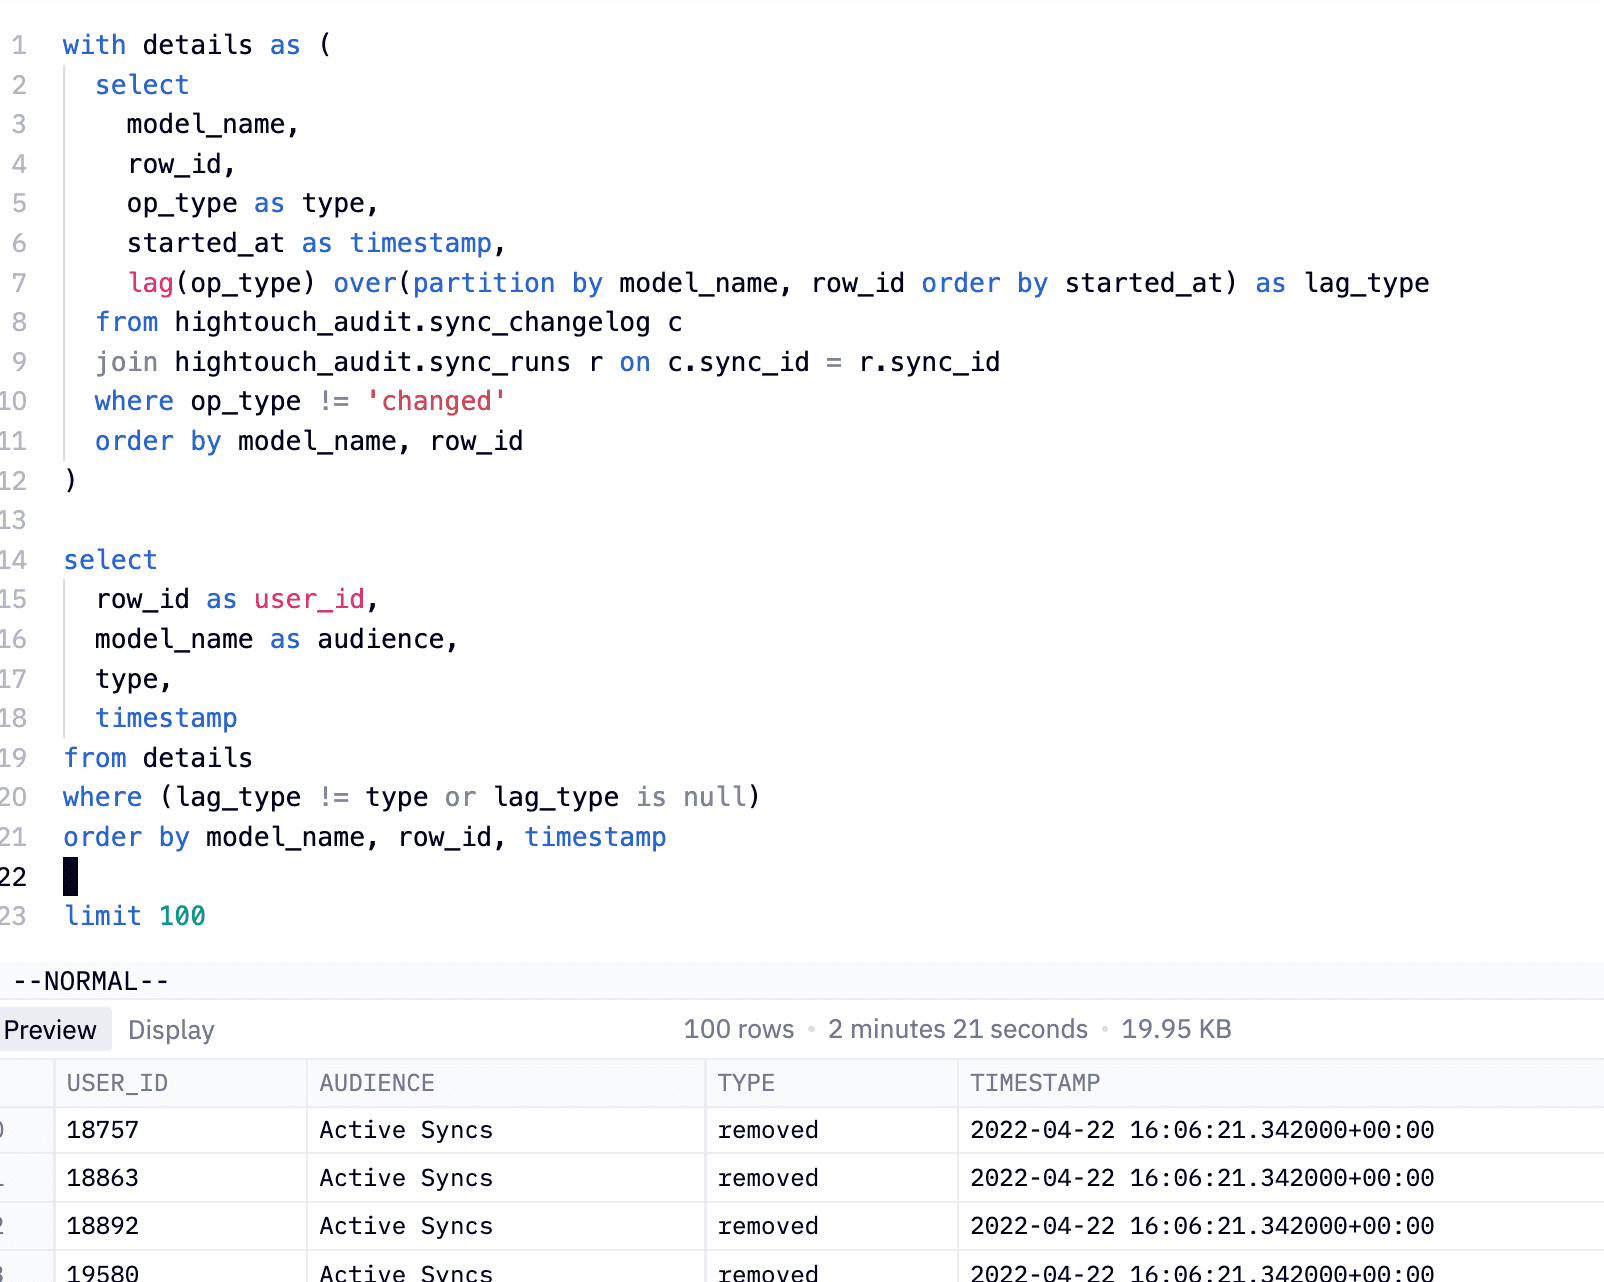Screen dimensions: 1604x1282
Task: Click the block cursor on line 22
Action: tap(70, 877)
